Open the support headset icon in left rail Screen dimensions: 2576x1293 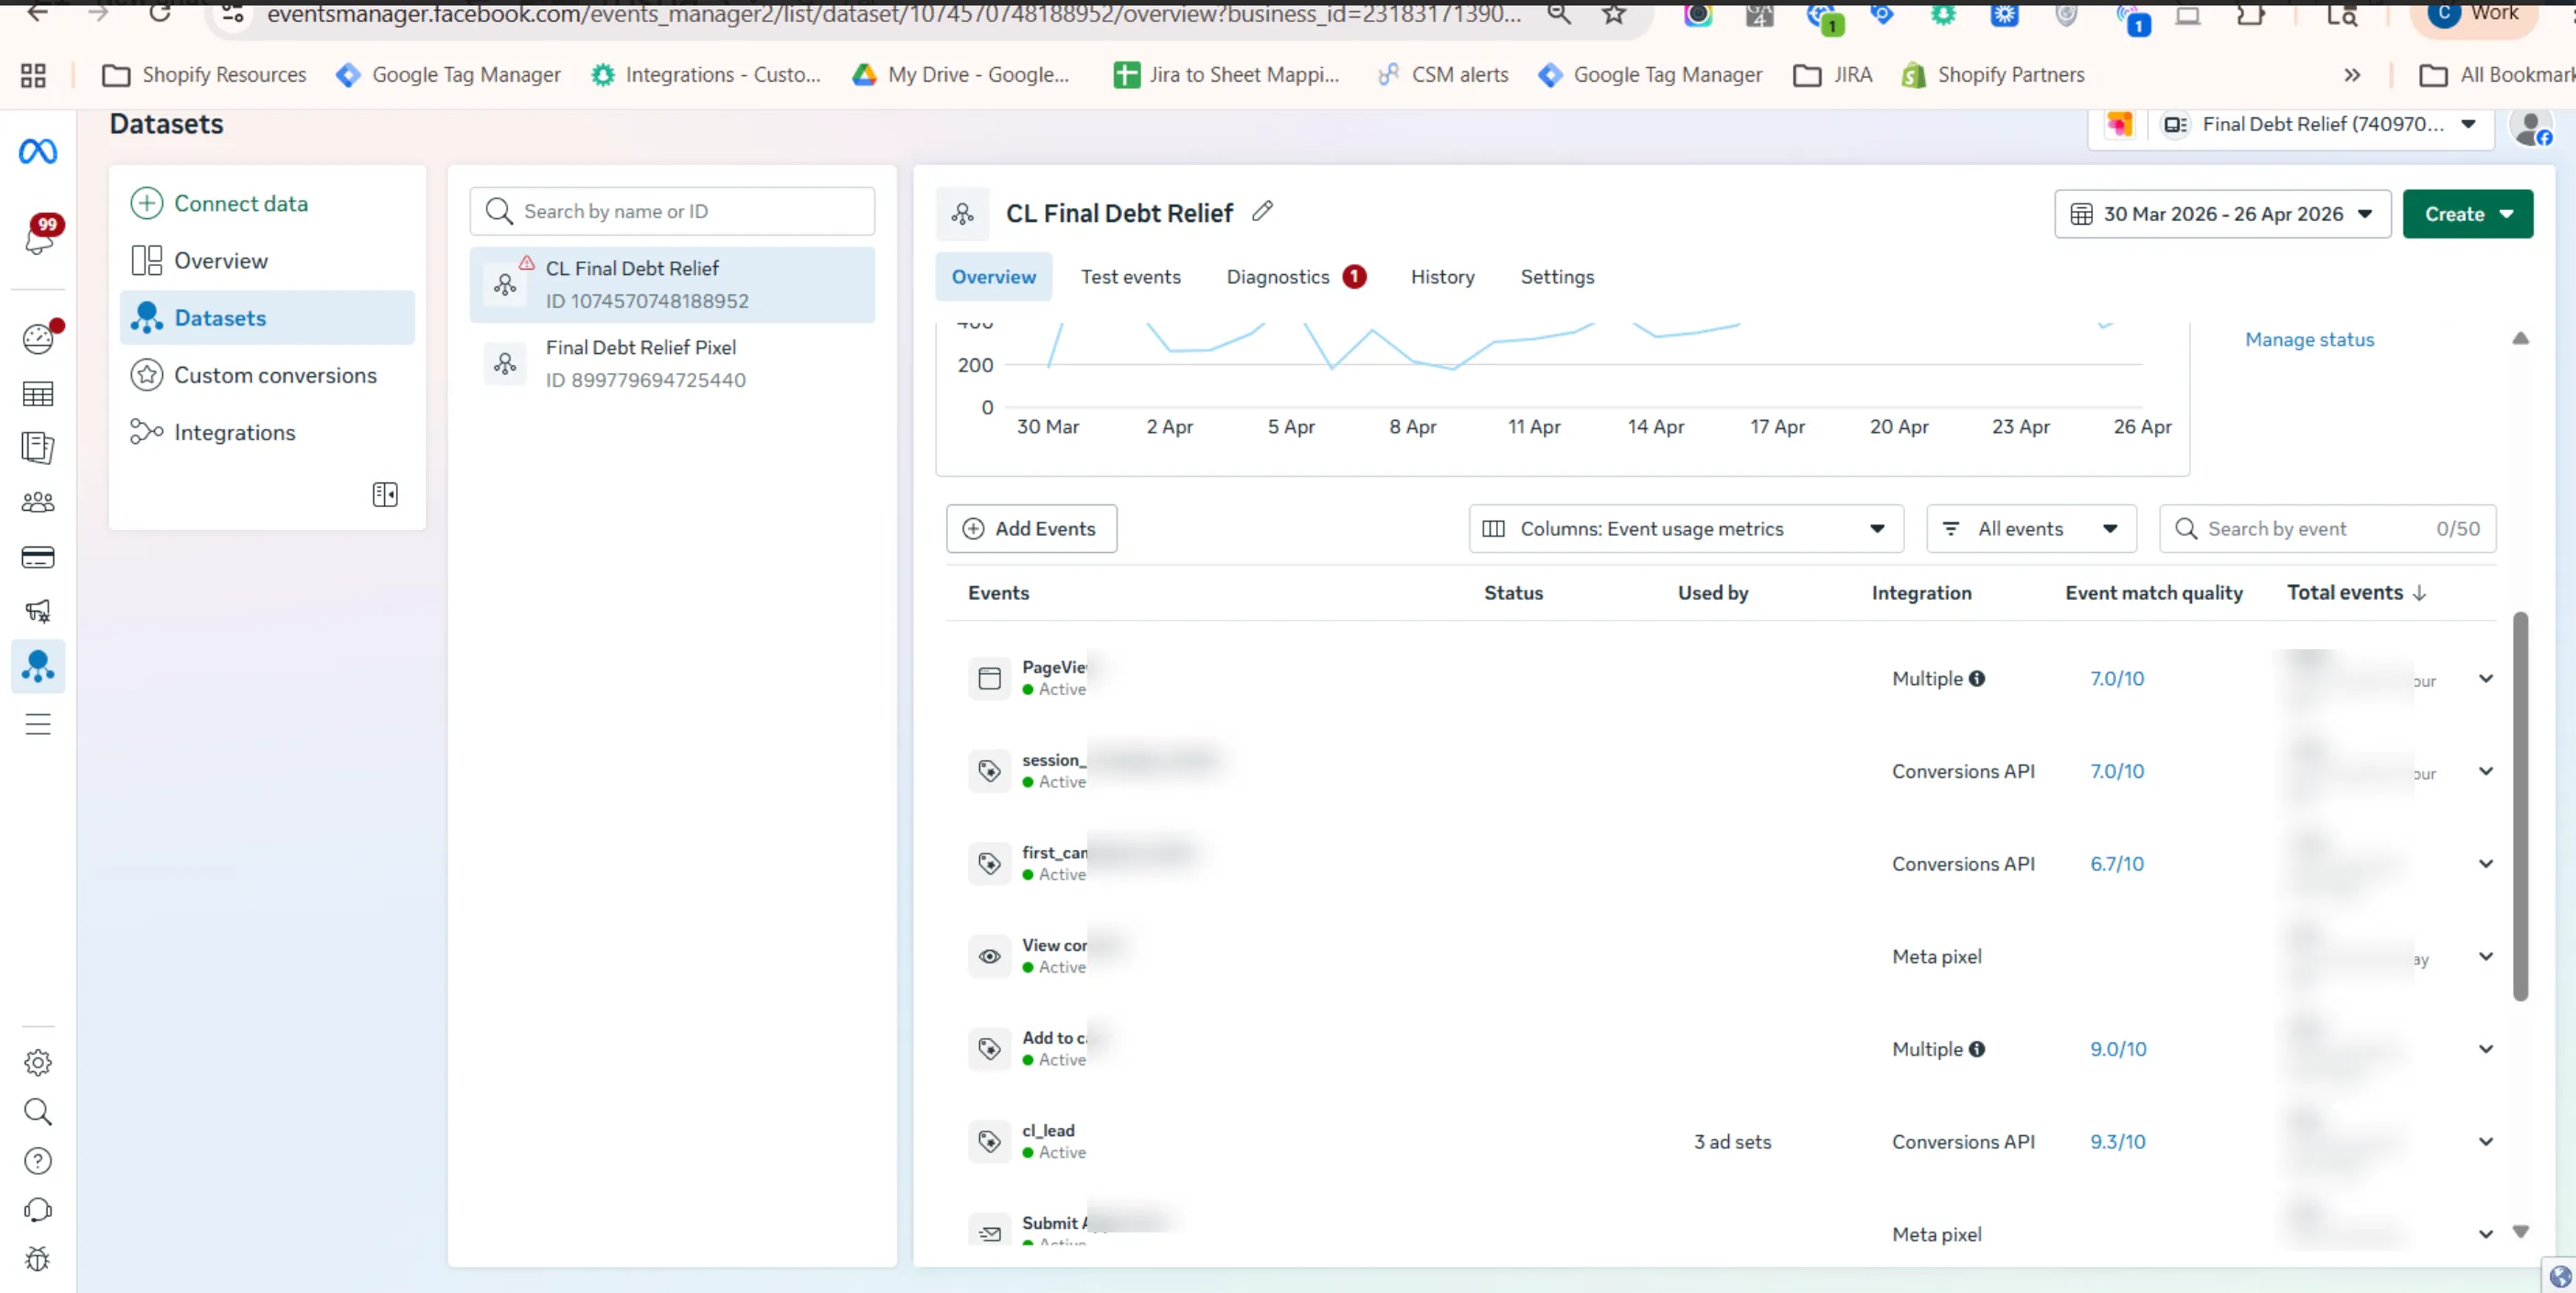38,1210
